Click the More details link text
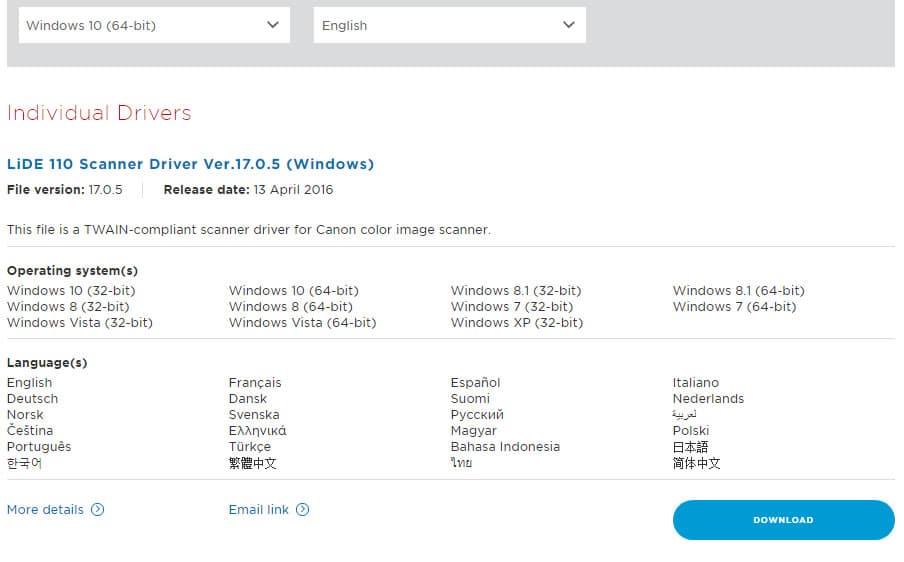904x562 pixels. point(45,510)
